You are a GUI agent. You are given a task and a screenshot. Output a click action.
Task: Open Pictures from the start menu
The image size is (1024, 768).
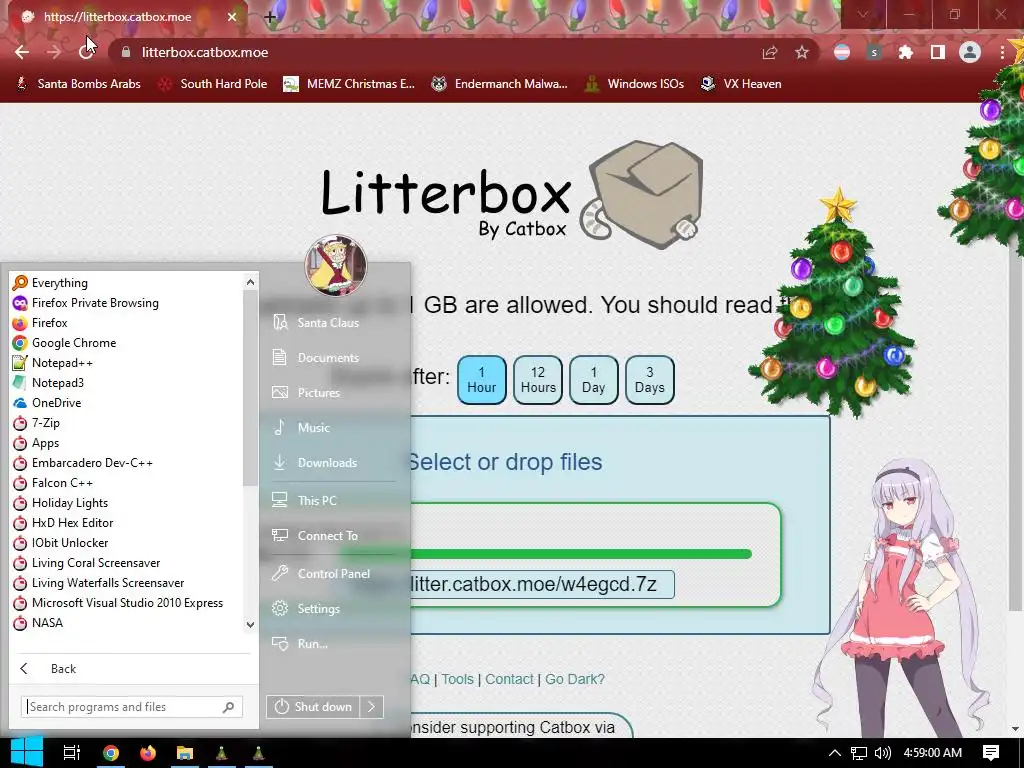(x=319, y=393)
